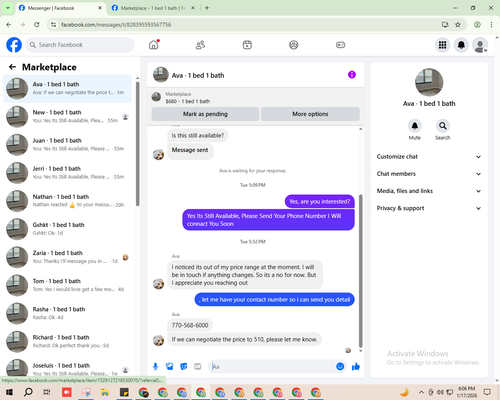The image size is (500, 400).
Task: Record a voice clip microphone icon
Action: coord(155,367)
